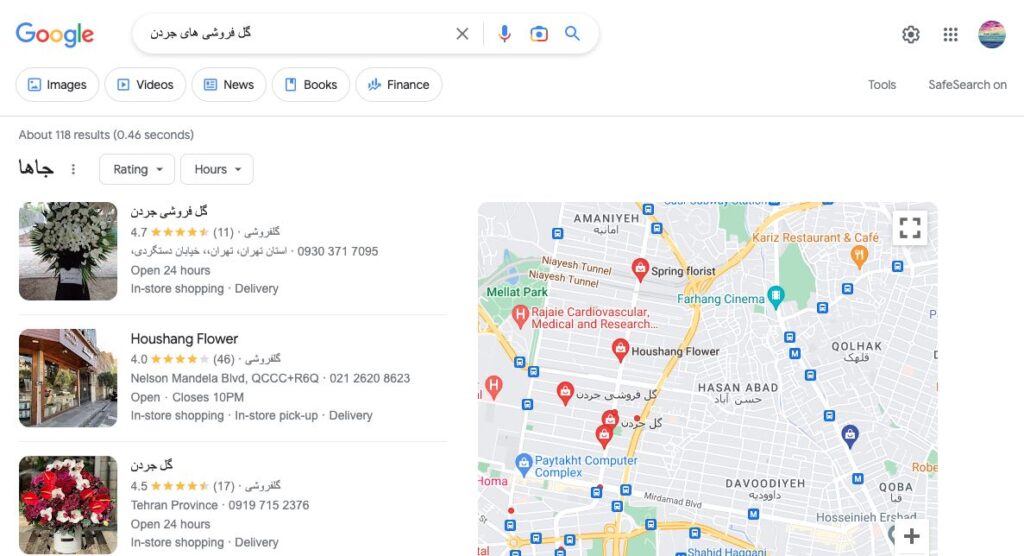This screenshot has height=556, width=1024.
Task: Click the Mellat Park map label
Action: tap(517, 292)
